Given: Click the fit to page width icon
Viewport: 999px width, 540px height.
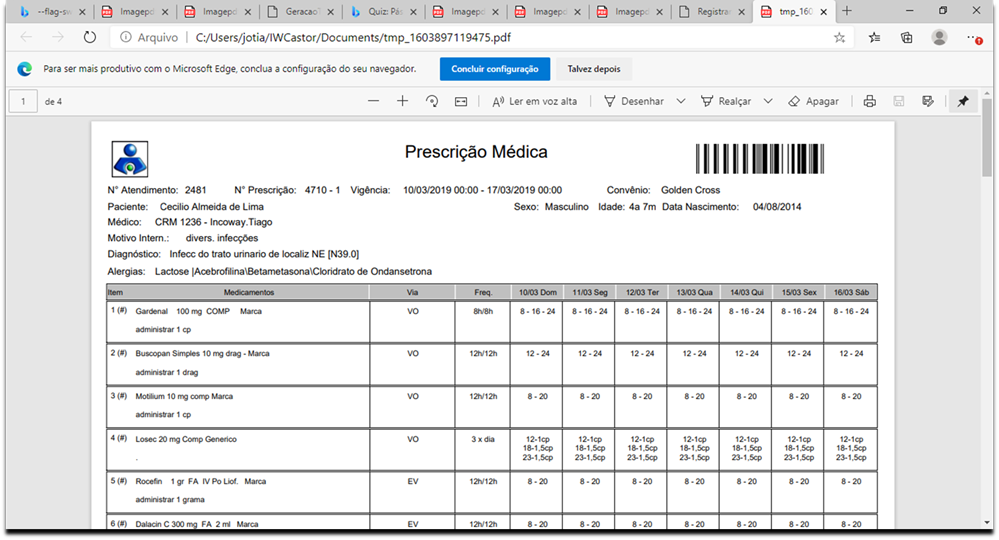Looking at the screenshot, I should [461, 101].
